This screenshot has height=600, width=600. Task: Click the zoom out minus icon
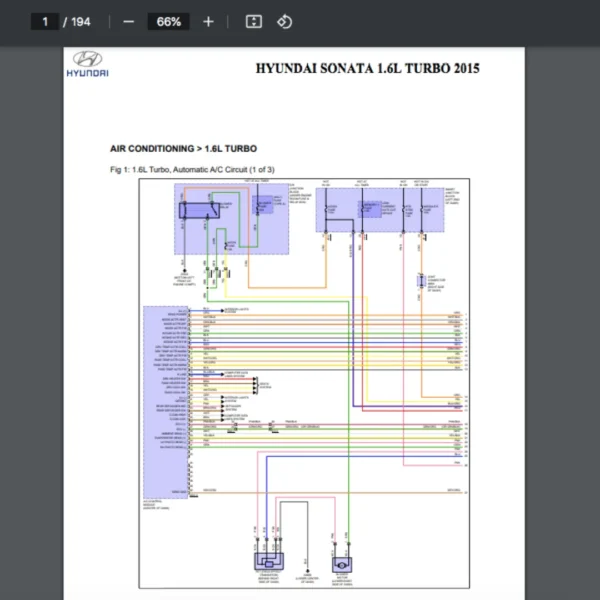coord(128,21)
